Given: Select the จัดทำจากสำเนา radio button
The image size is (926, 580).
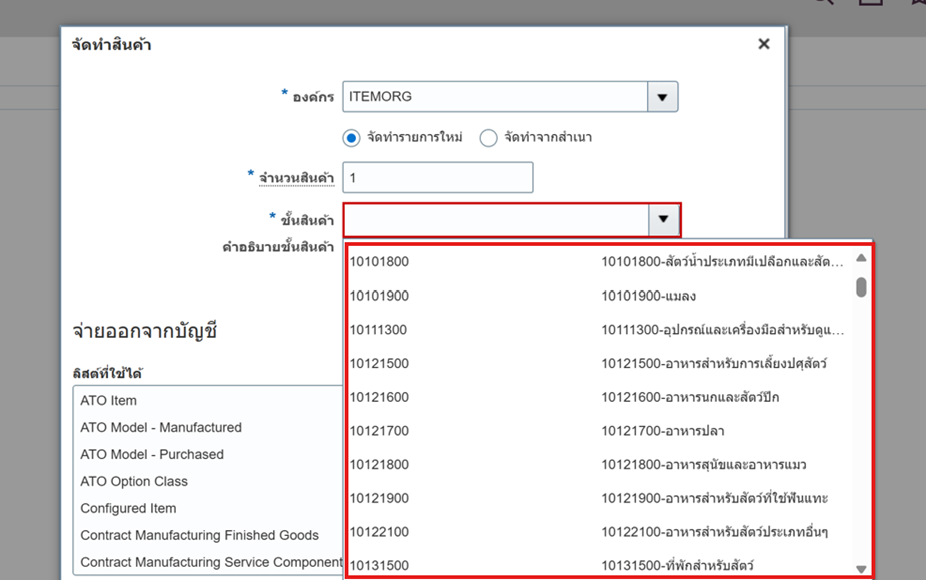Looking at the screenshot, I should coord(489,138).
